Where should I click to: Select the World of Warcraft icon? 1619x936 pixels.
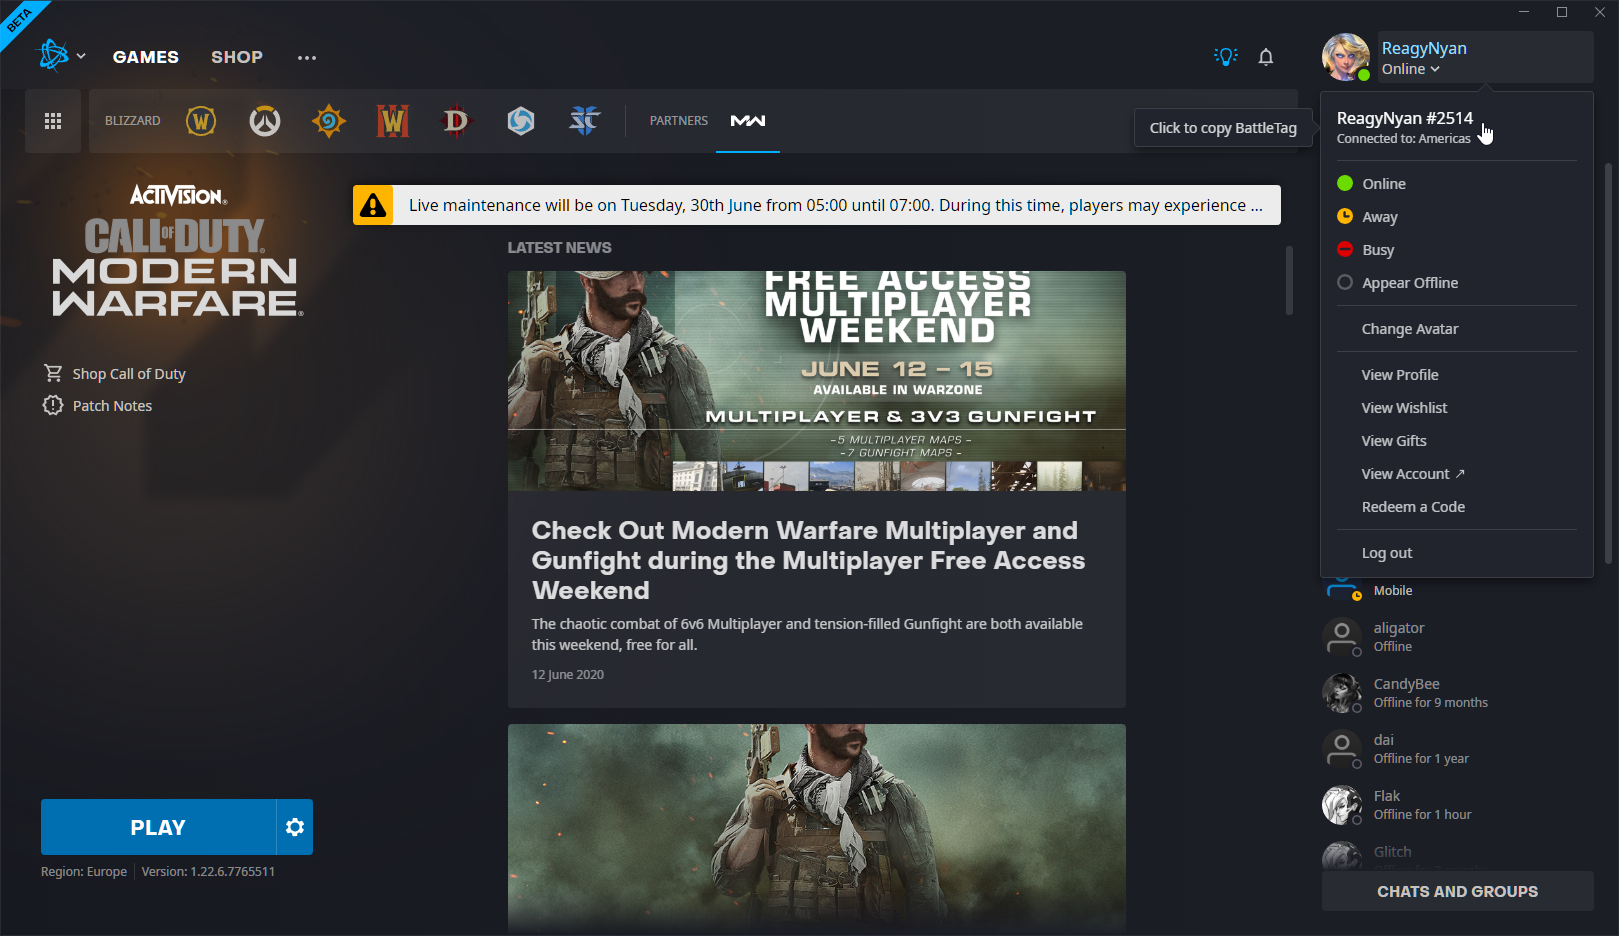201,121
